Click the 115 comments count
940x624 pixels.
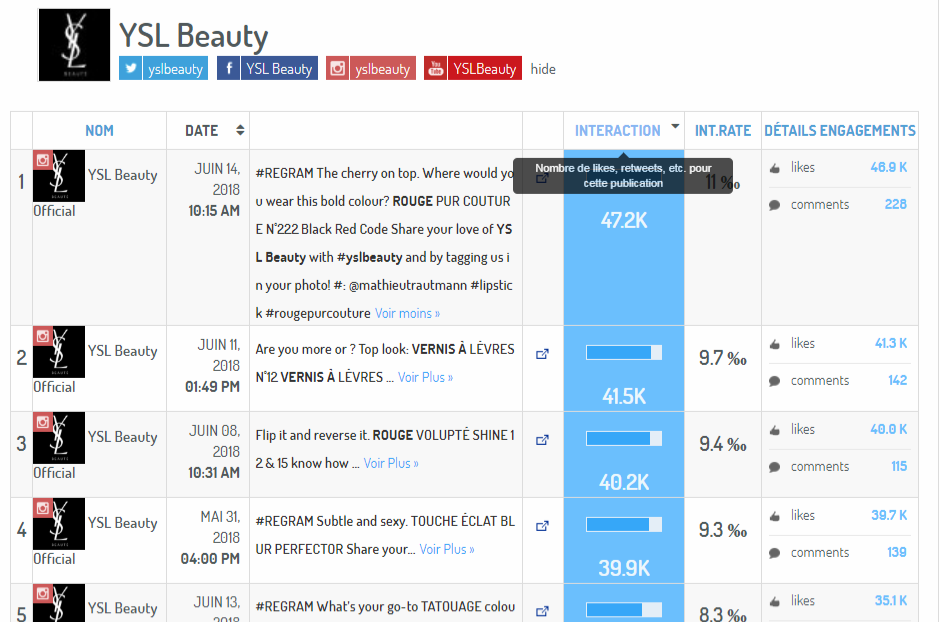[899, 466]
